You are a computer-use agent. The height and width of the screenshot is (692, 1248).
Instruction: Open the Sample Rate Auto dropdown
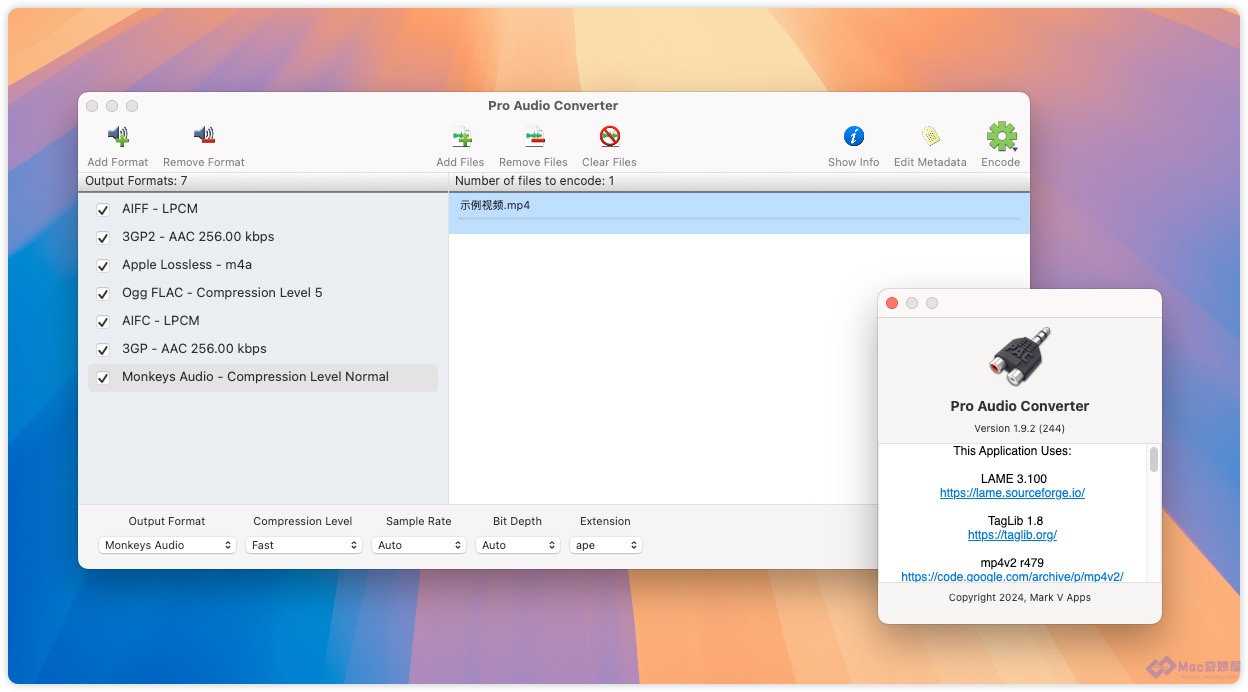(x=419, y=545)
